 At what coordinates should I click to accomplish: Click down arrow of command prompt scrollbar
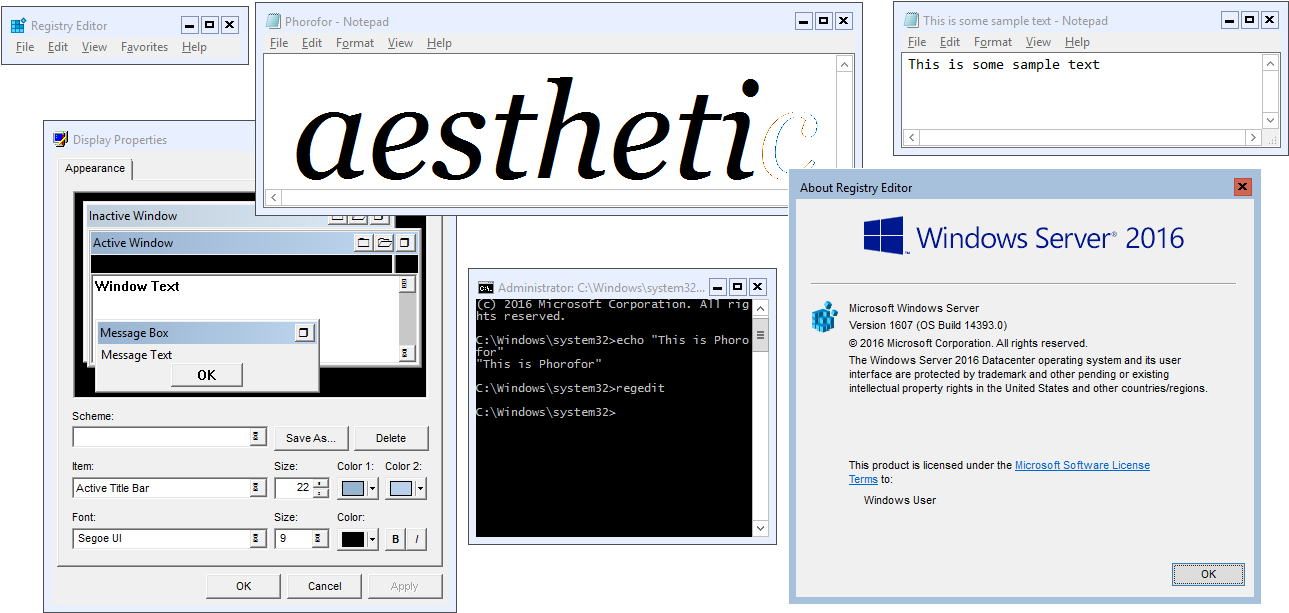pyautogui.click(x=760, y=528)
